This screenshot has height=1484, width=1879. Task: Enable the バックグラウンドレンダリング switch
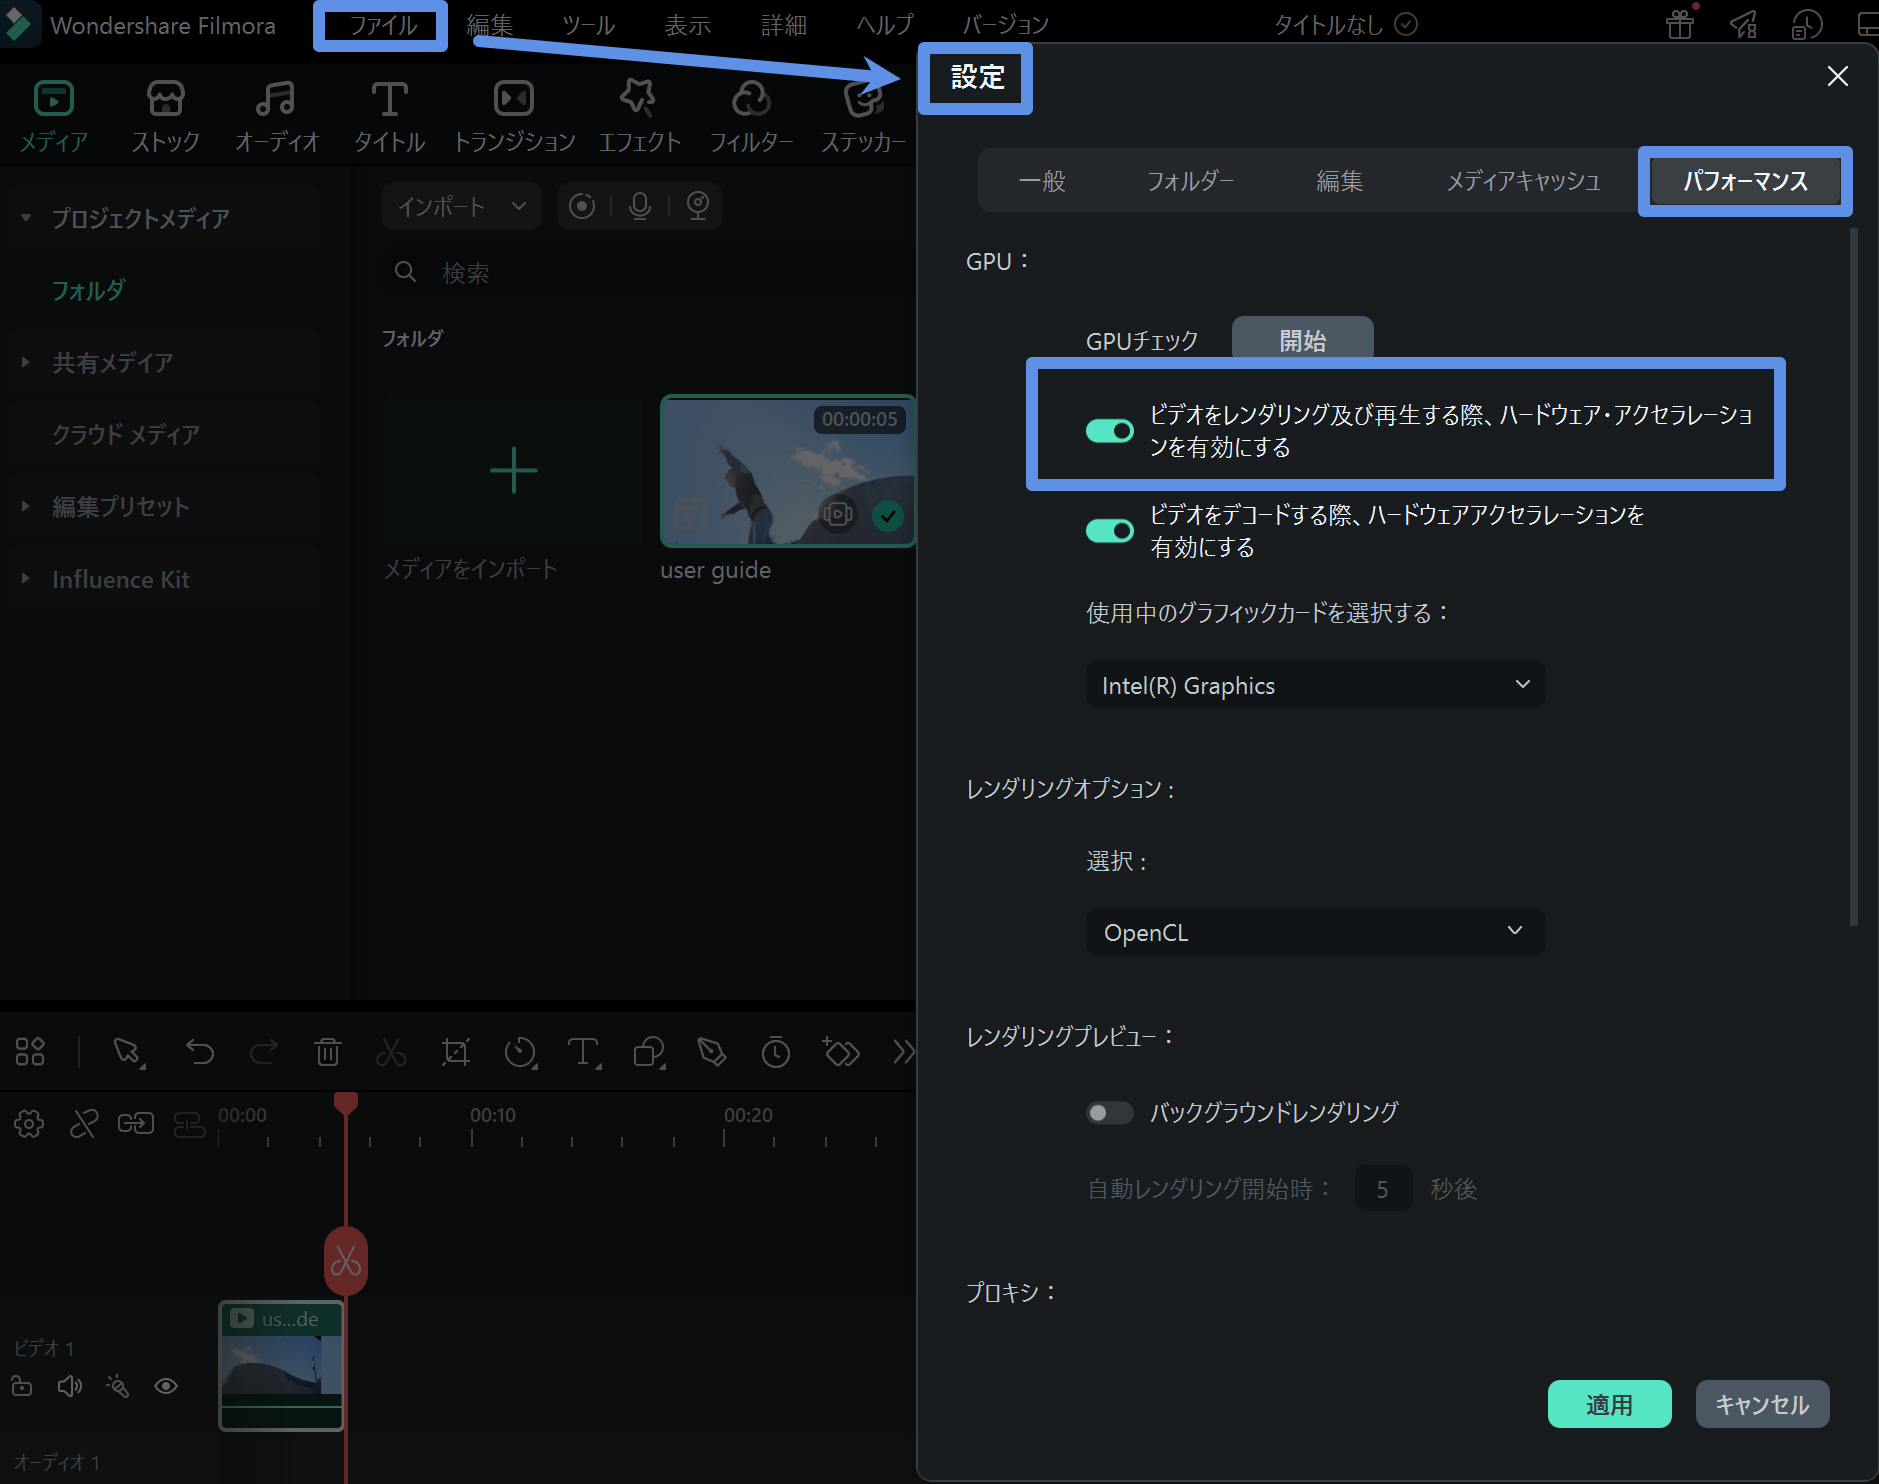(1110, 1113)
